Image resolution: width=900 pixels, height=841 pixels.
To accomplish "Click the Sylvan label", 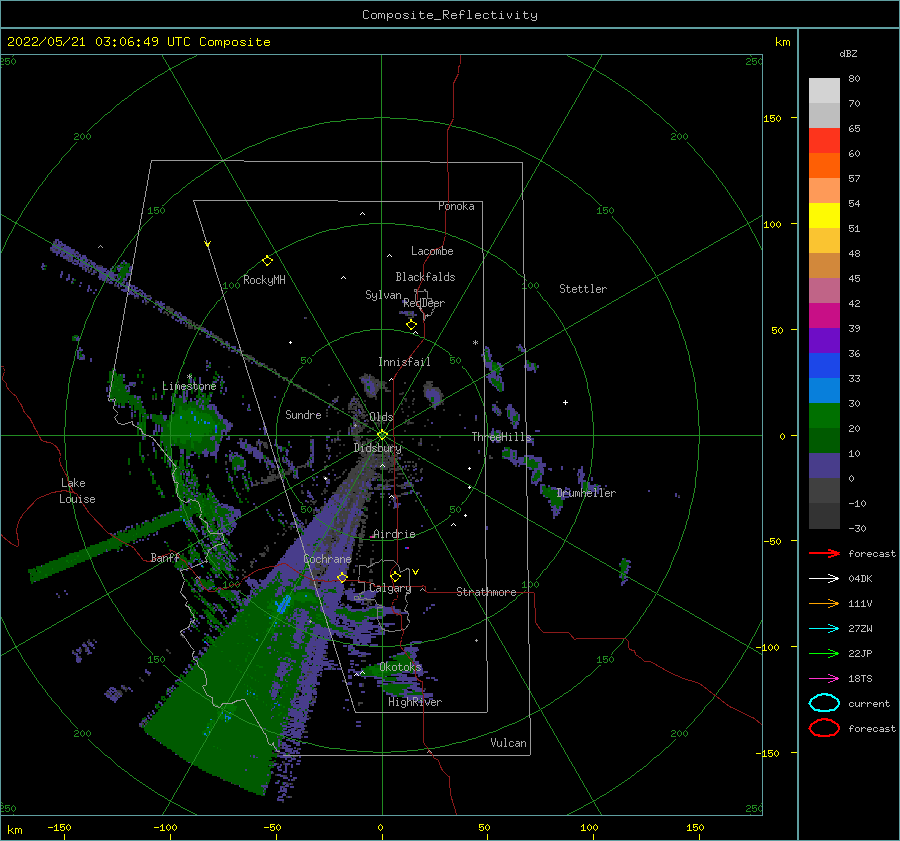I will 383,295.
